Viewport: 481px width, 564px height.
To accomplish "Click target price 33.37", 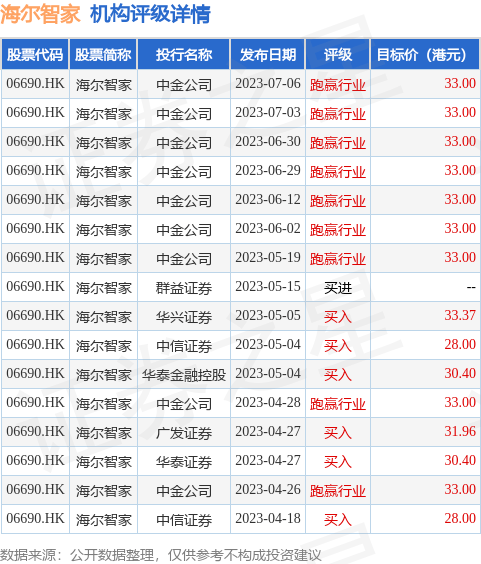I will 460,315.
